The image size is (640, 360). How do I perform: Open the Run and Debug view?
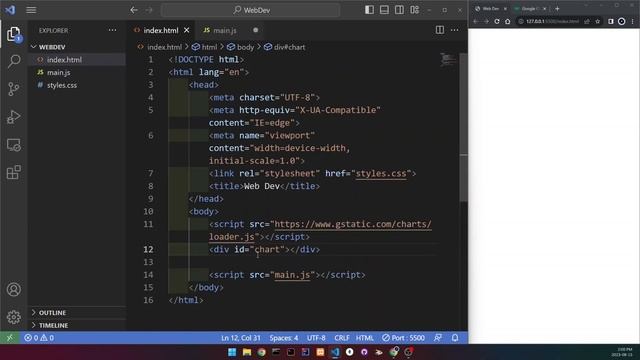13,117
